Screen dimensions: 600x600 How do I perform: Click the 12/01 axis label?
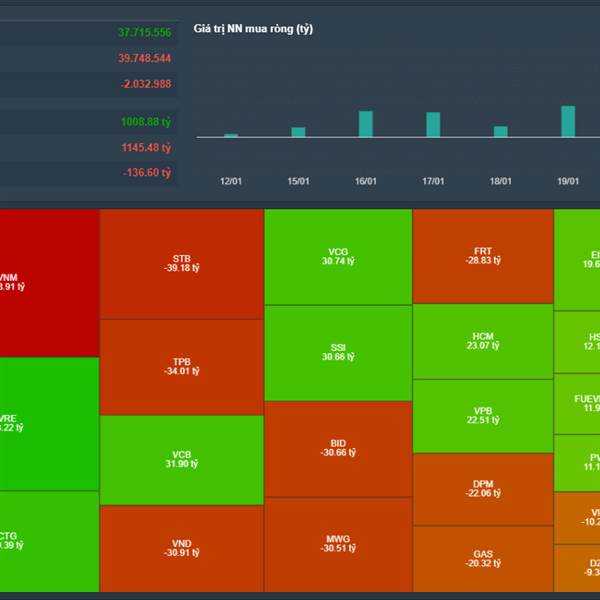pos(231,181)
